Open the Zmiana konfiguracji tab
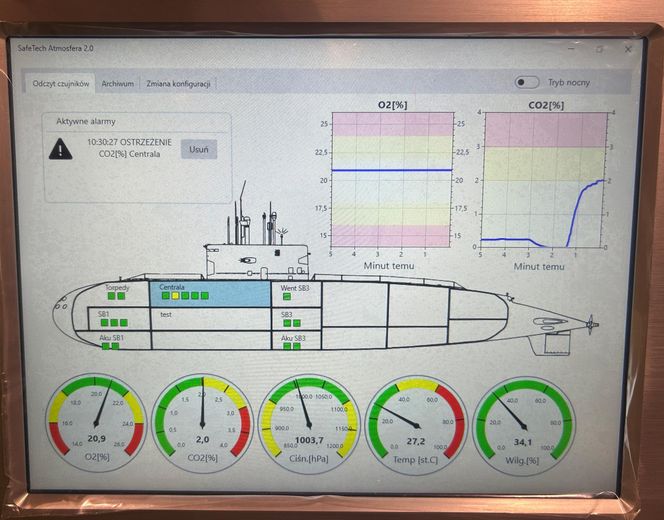Image resolution: width=664 pixels, height=520 pixels. point(177,84)
